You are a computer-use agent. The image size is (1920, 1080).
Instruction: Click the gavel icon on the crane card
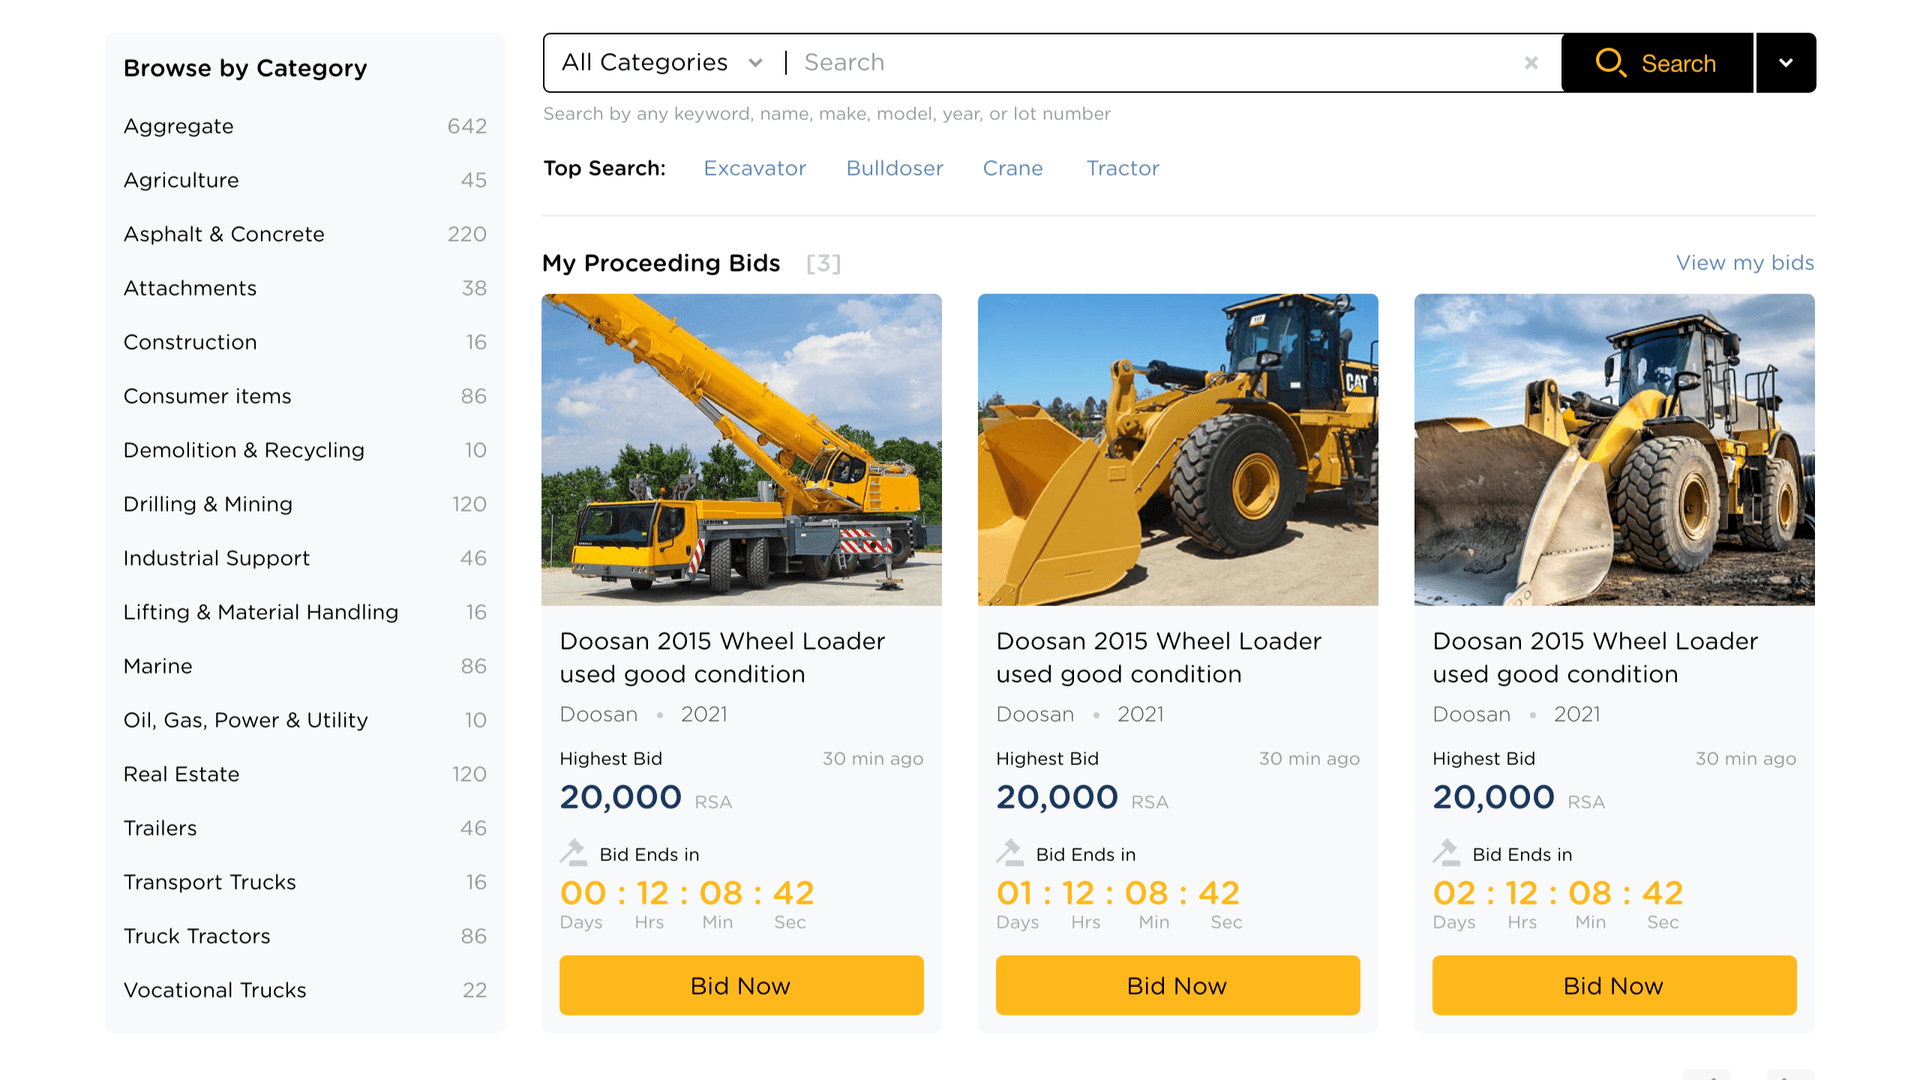coord(573,853)
